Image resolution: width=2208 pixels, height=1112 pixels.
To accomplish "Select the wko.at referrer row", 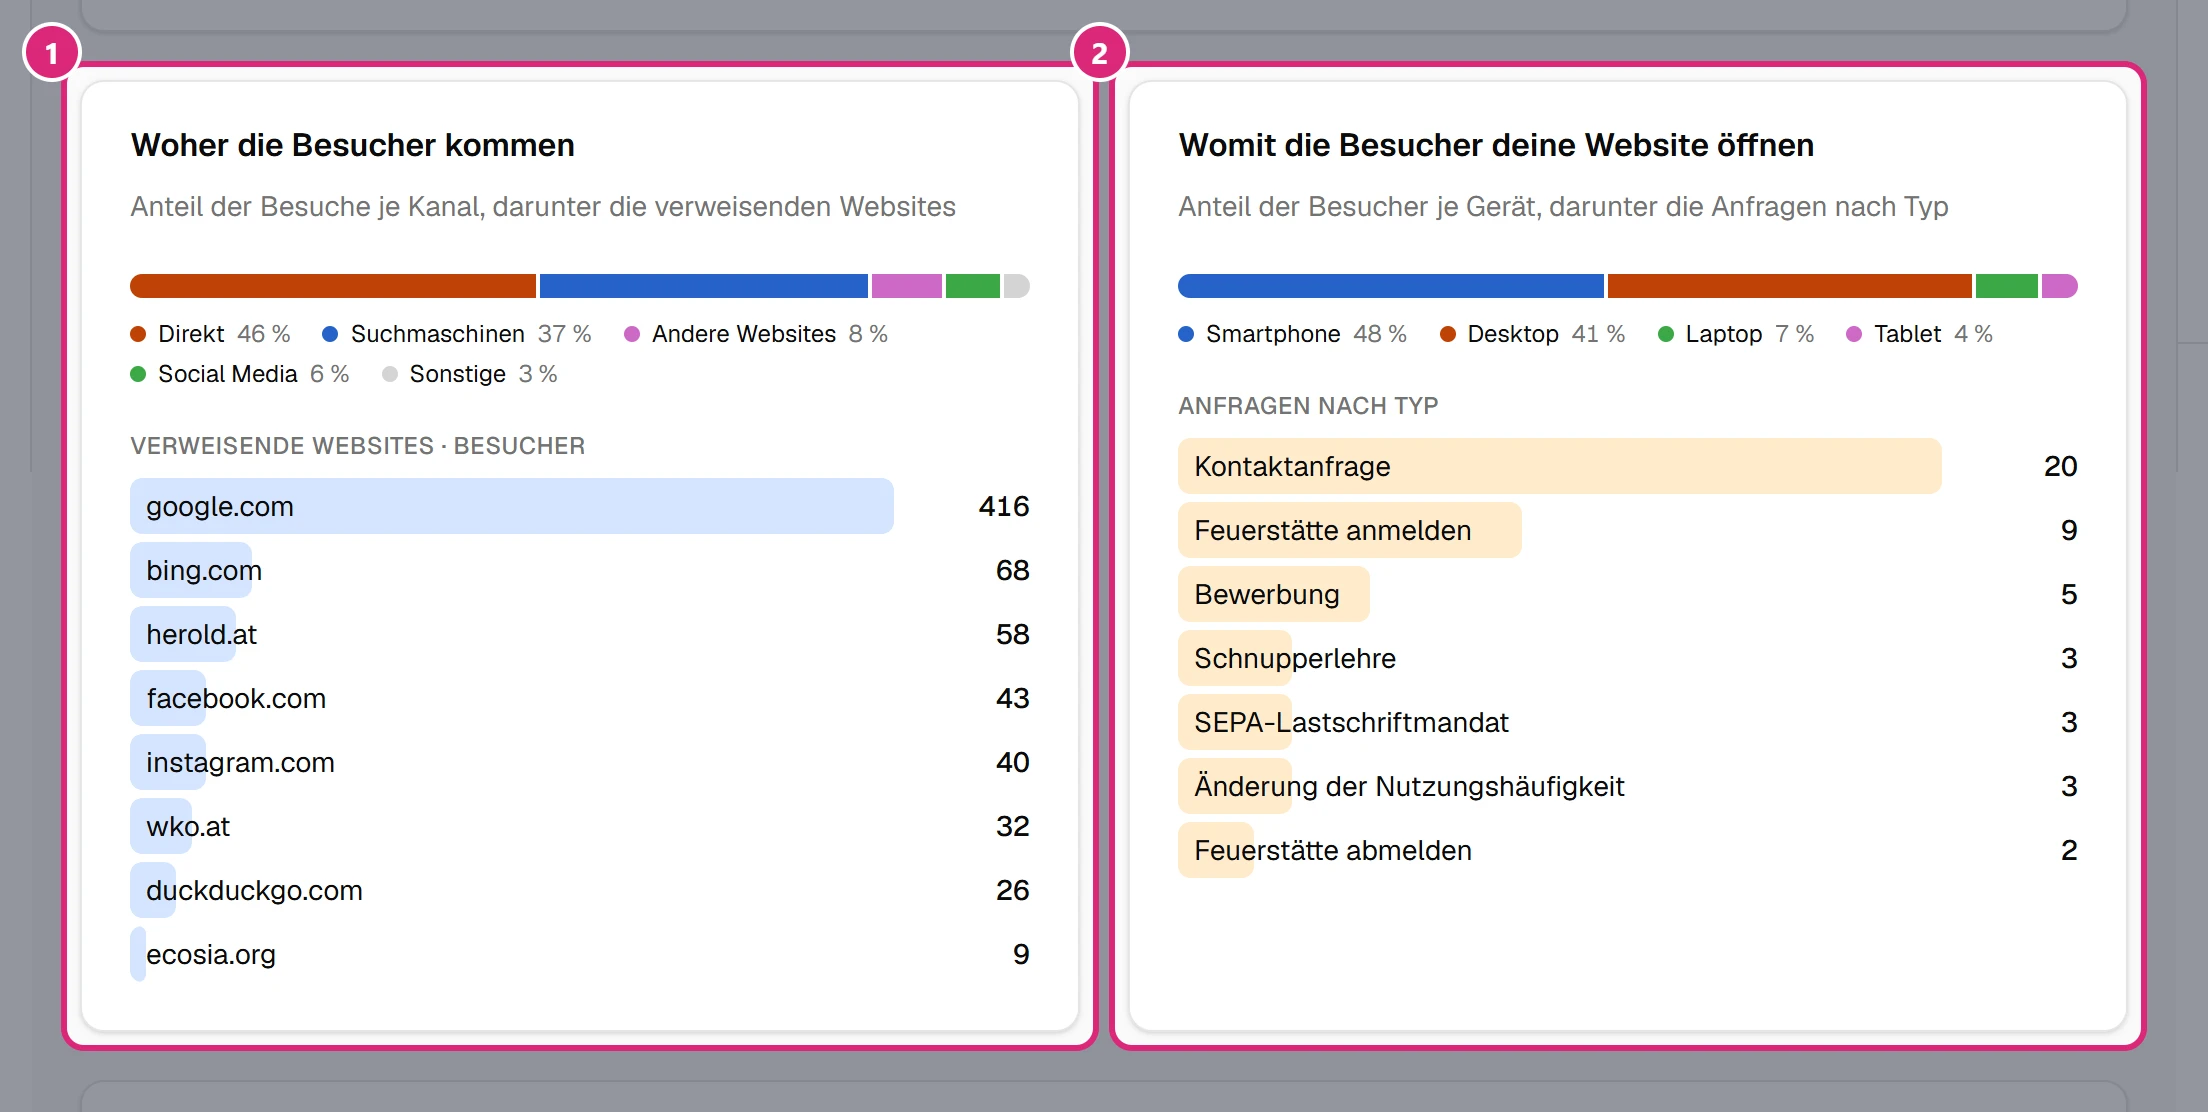I will click(x=580, y=826).
